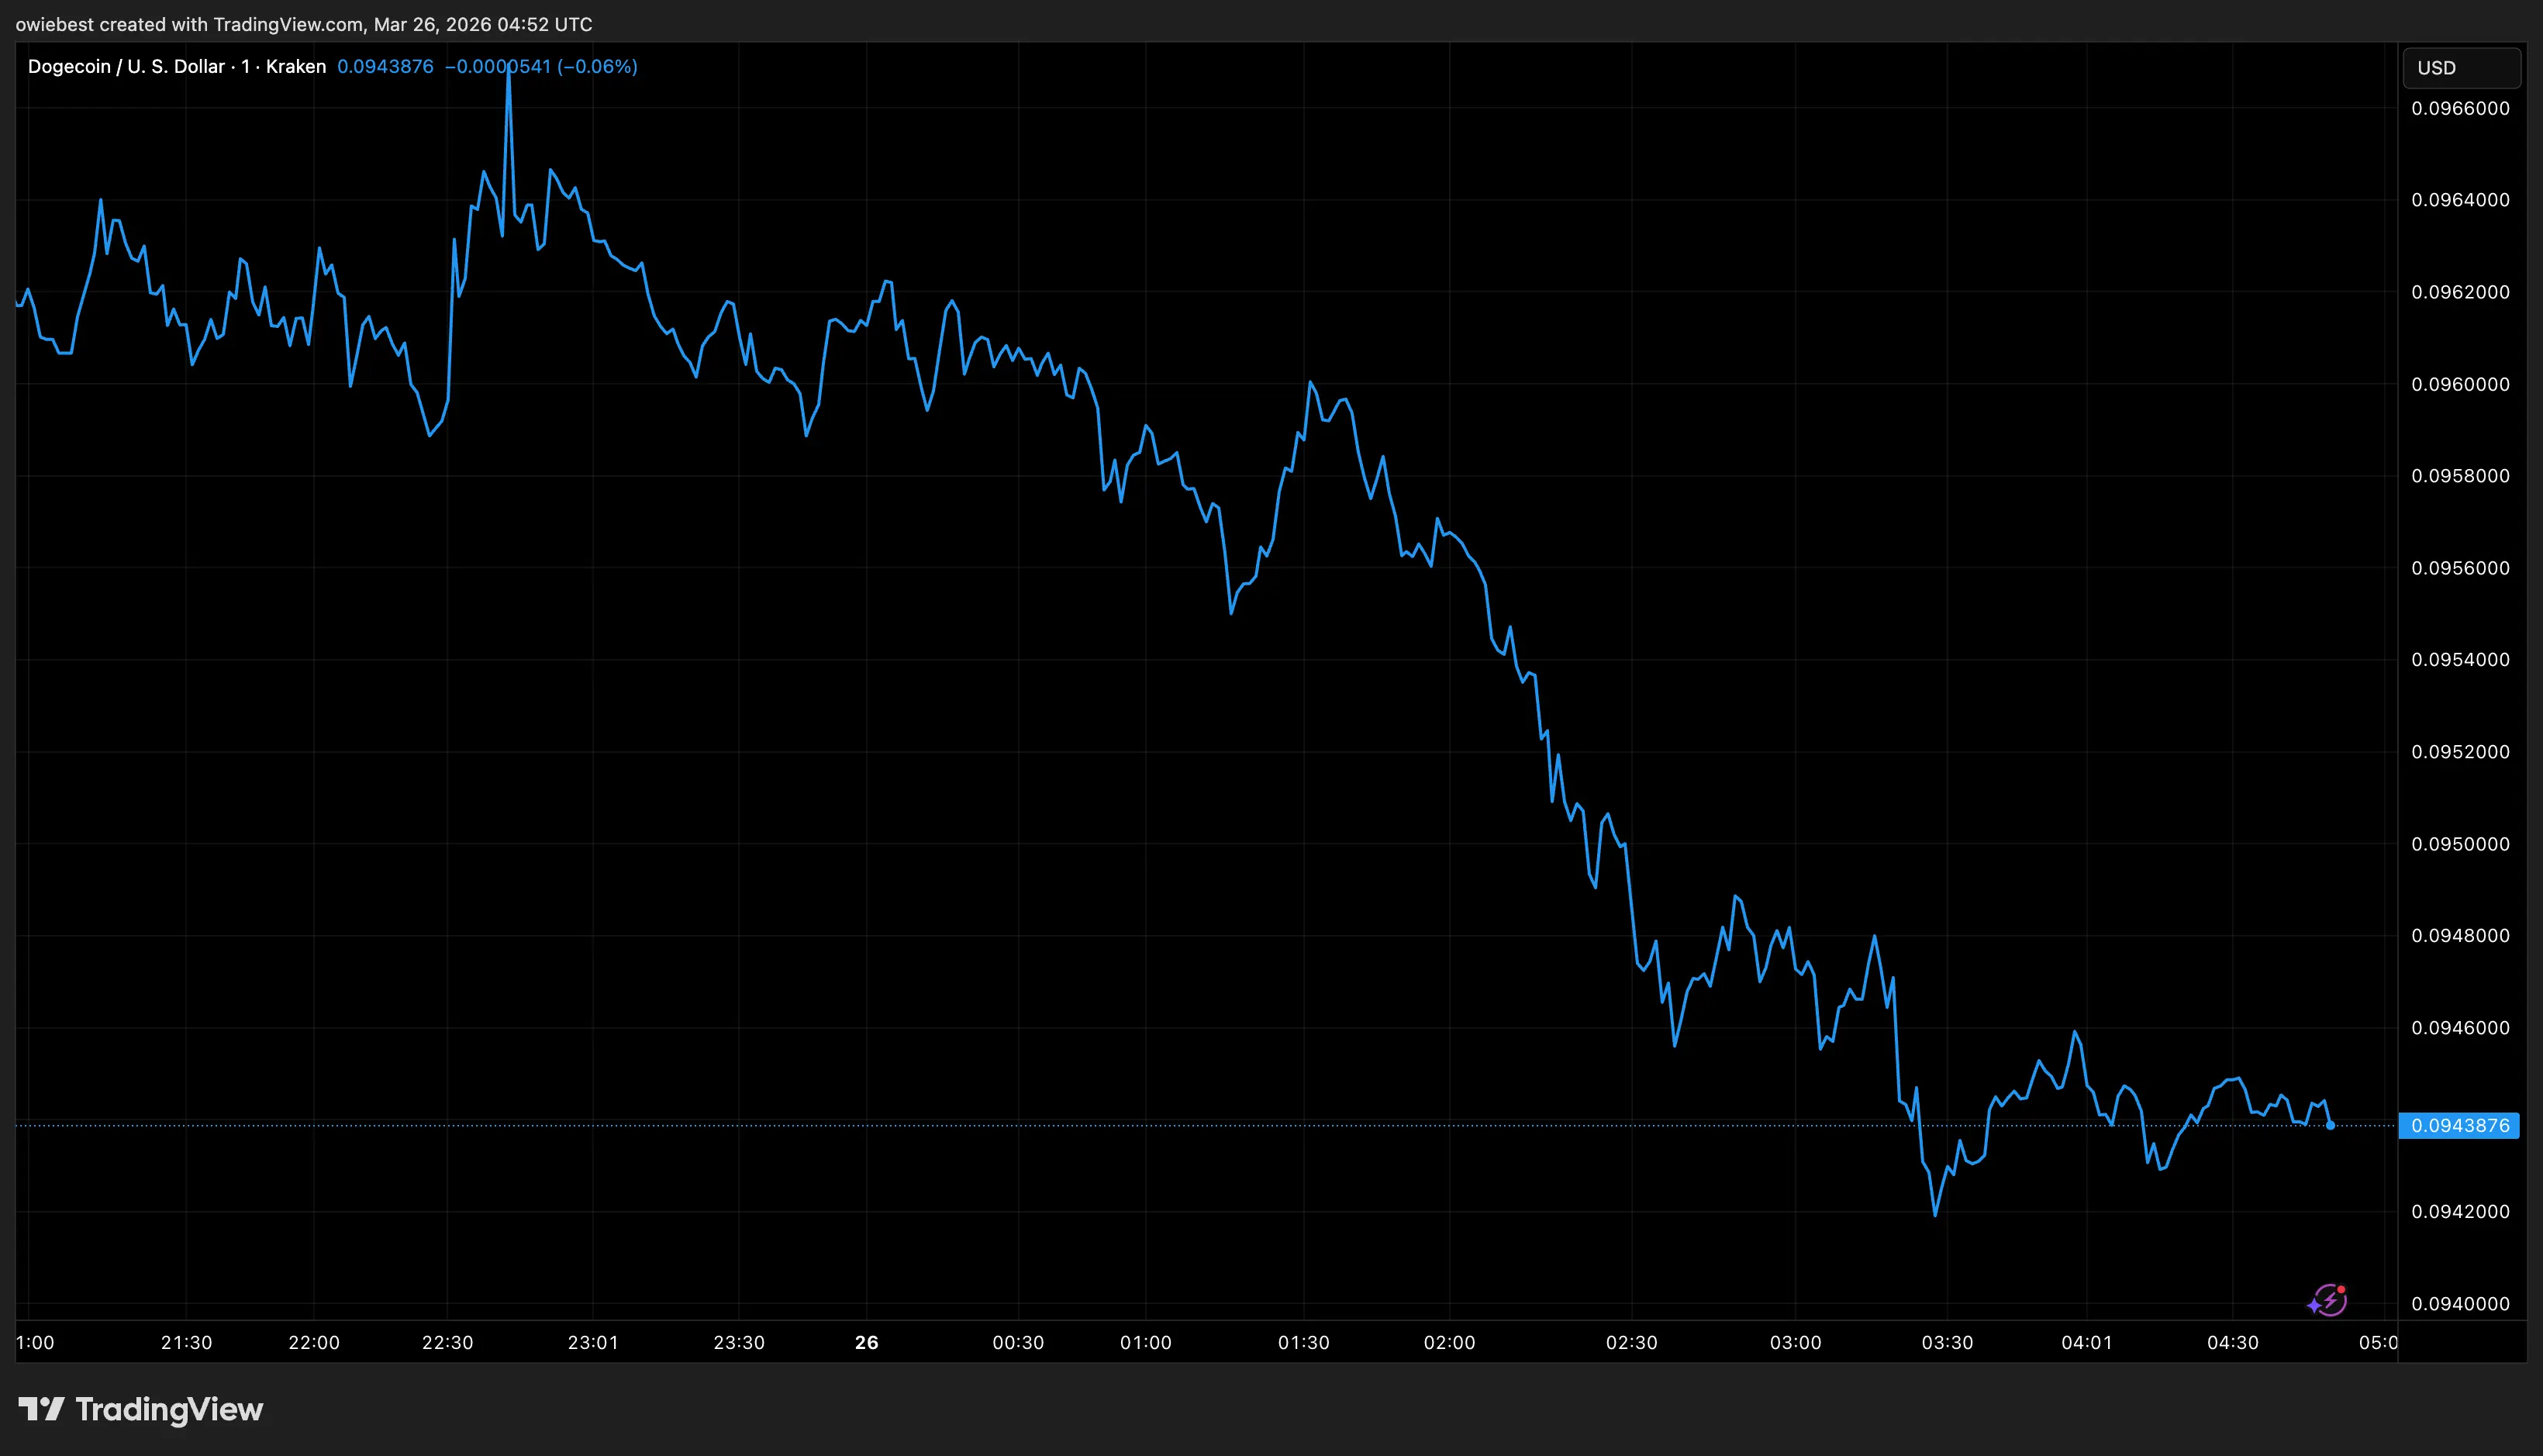Click the 0.0966000 price axis label
This screenshot has width=2543, height=1456.
click(x=2459, y=108)
